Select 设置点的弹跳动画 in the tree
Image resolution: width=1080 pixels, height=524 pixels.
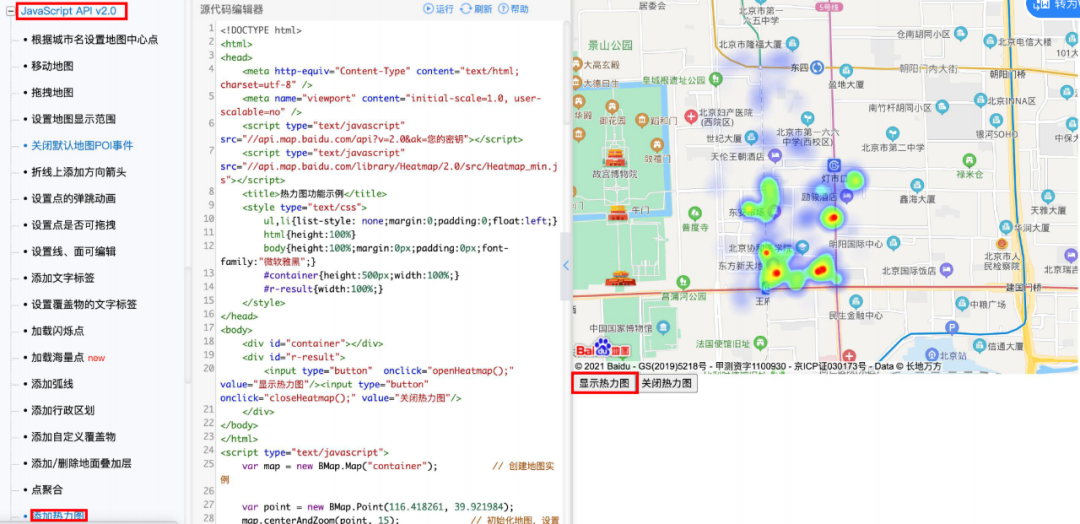click(74, 198)
